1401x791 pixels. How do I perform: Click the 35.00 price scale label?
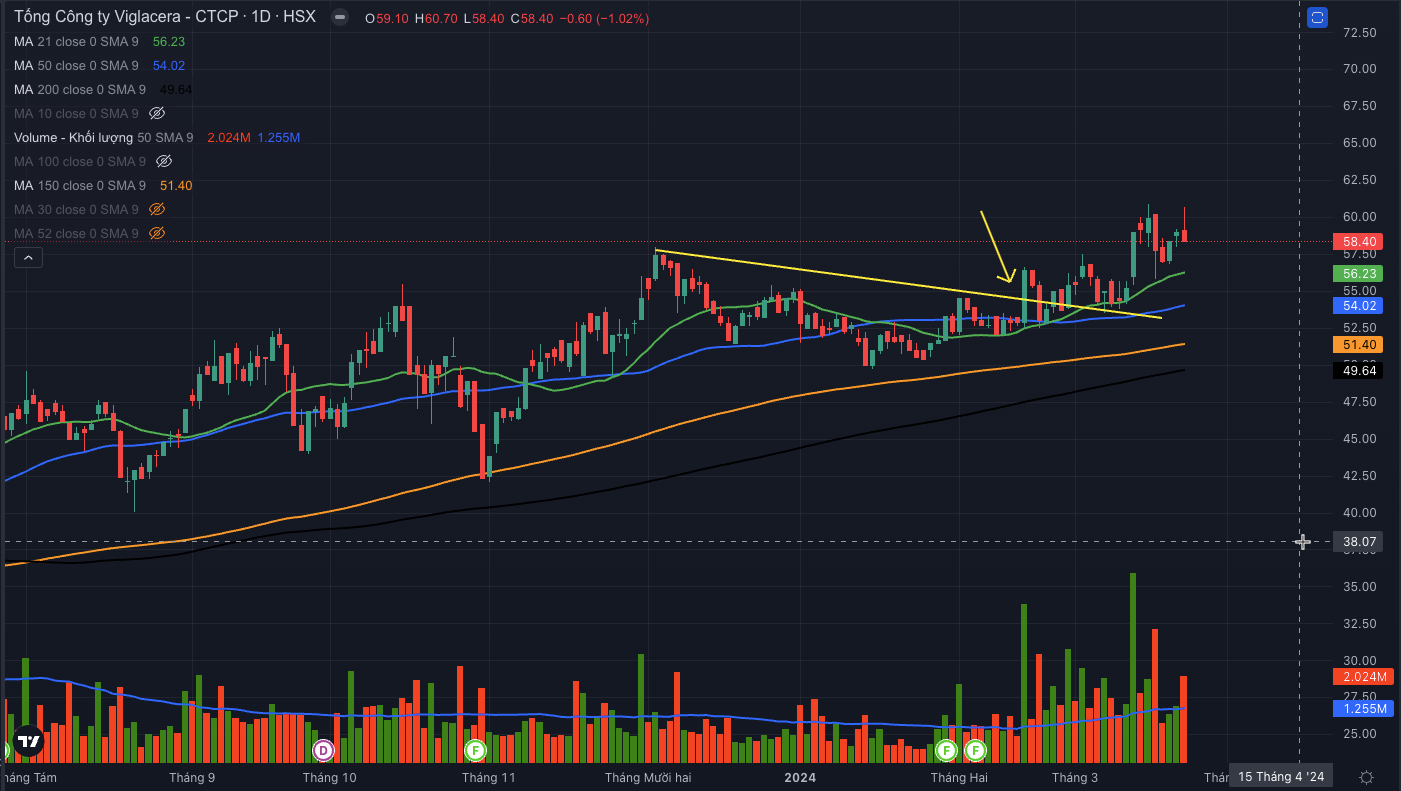click(x=1360, y=587)
